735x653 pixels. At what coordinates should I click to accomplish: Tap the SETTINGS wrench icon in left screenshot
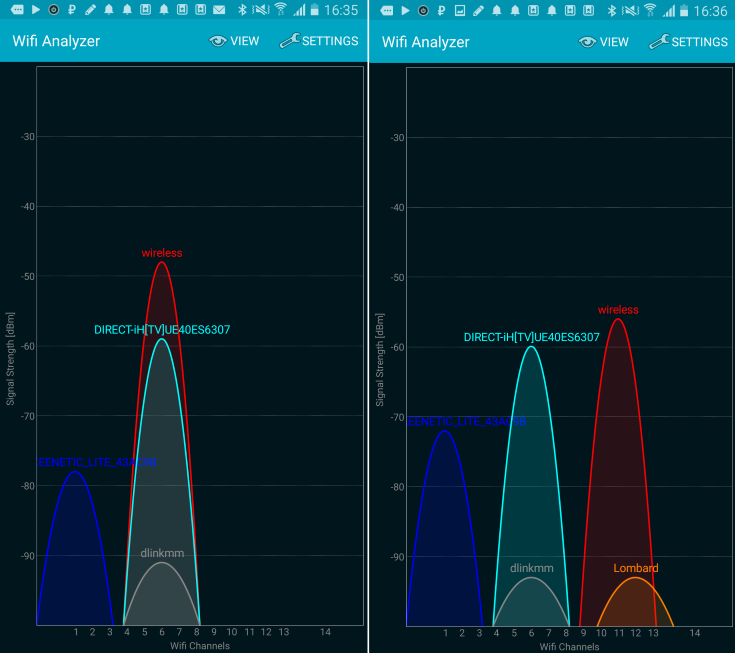290,41
